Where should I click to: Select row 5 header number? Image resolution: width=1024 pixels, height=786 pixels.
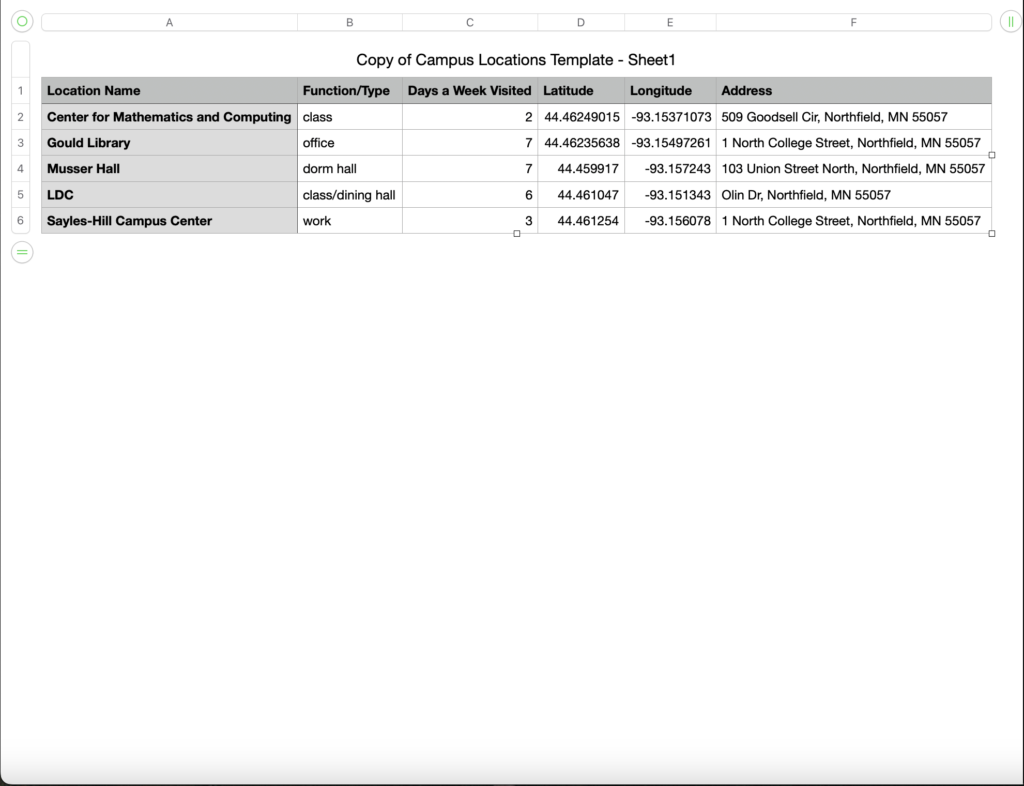[20, 195]
